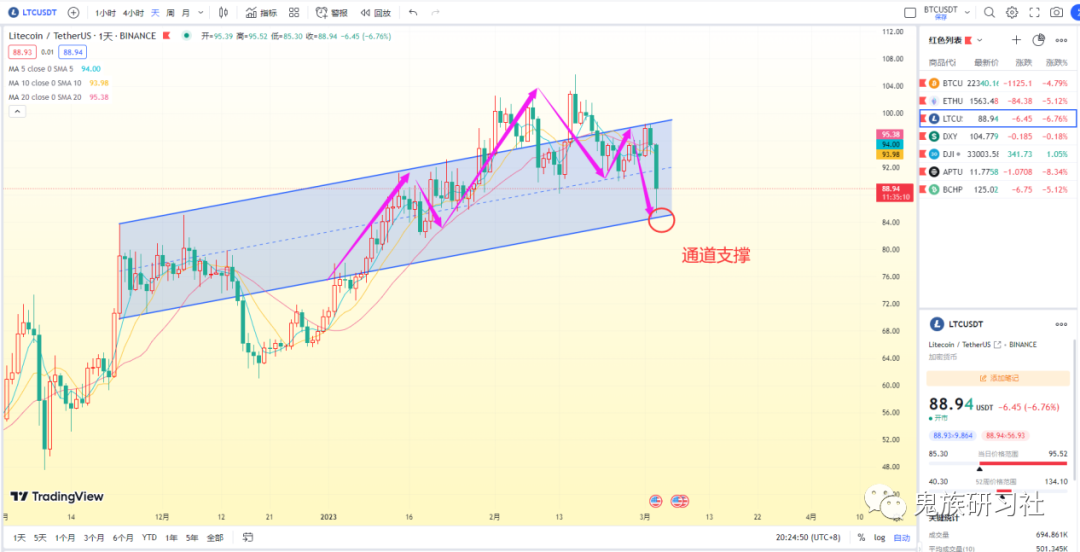The height and width of the screenshot is (552, 1080).
Task: Select the MA 10 indicator legend
Action: point(59,83)
